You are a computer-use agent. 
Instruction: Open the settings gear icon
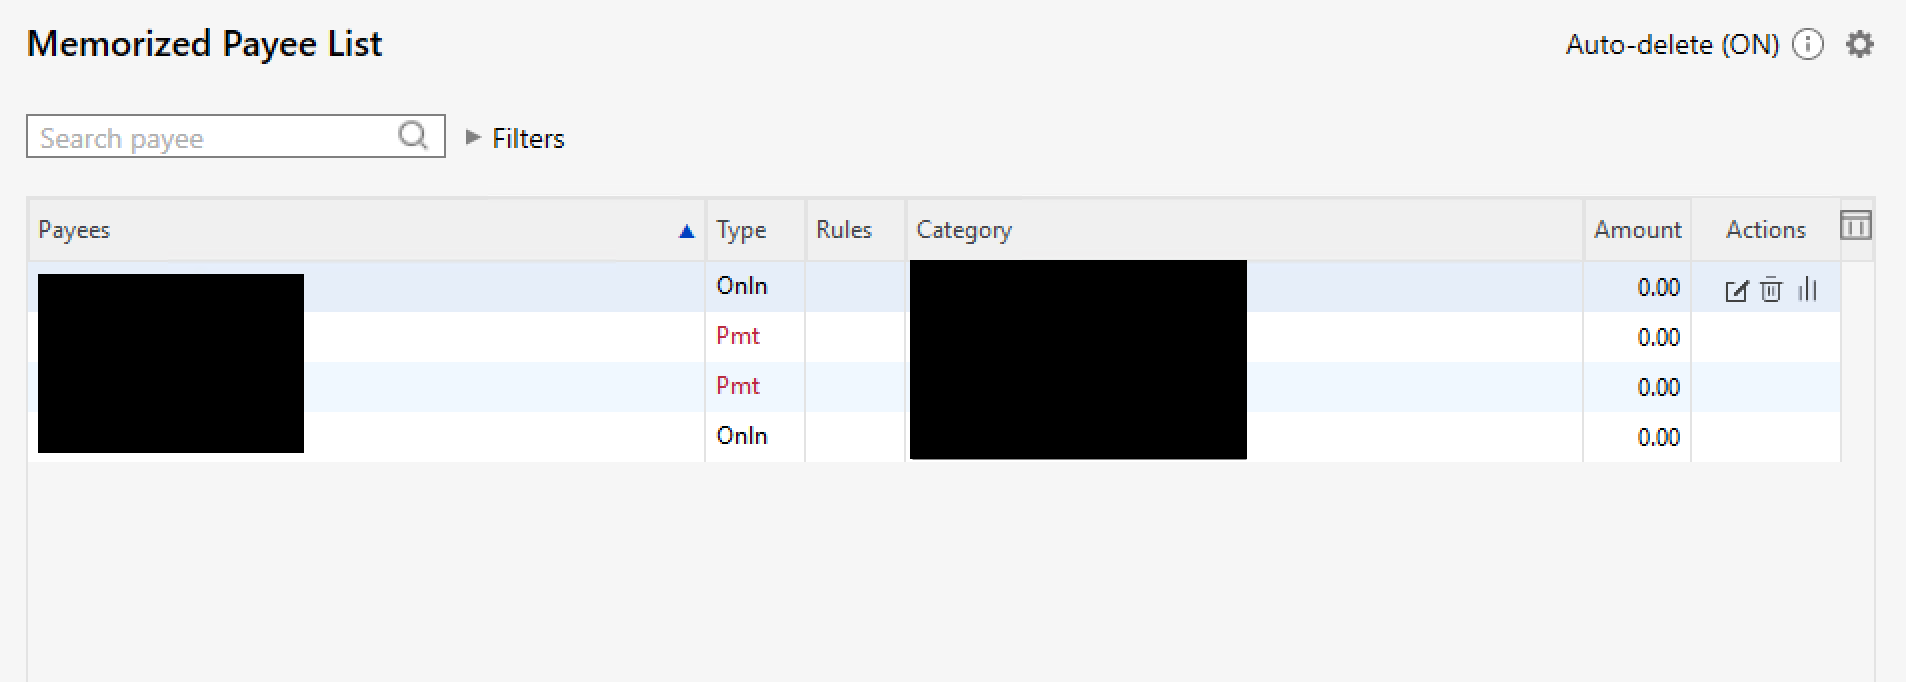pos(1859,44)
